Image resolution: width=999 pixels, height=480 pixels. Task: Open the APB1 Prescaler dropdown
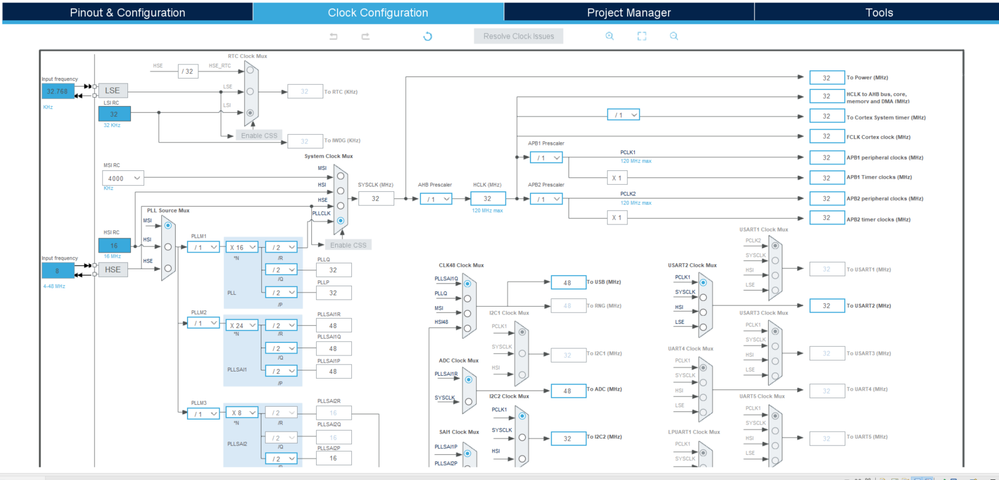(546, 157)
